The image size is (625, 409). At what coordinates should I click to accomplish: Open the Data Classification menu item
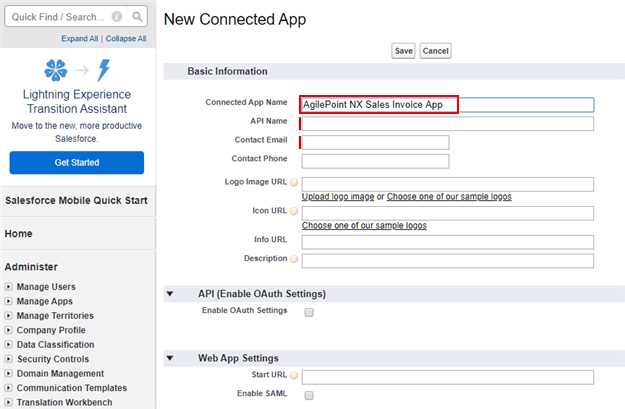click(x=55, y=344)
